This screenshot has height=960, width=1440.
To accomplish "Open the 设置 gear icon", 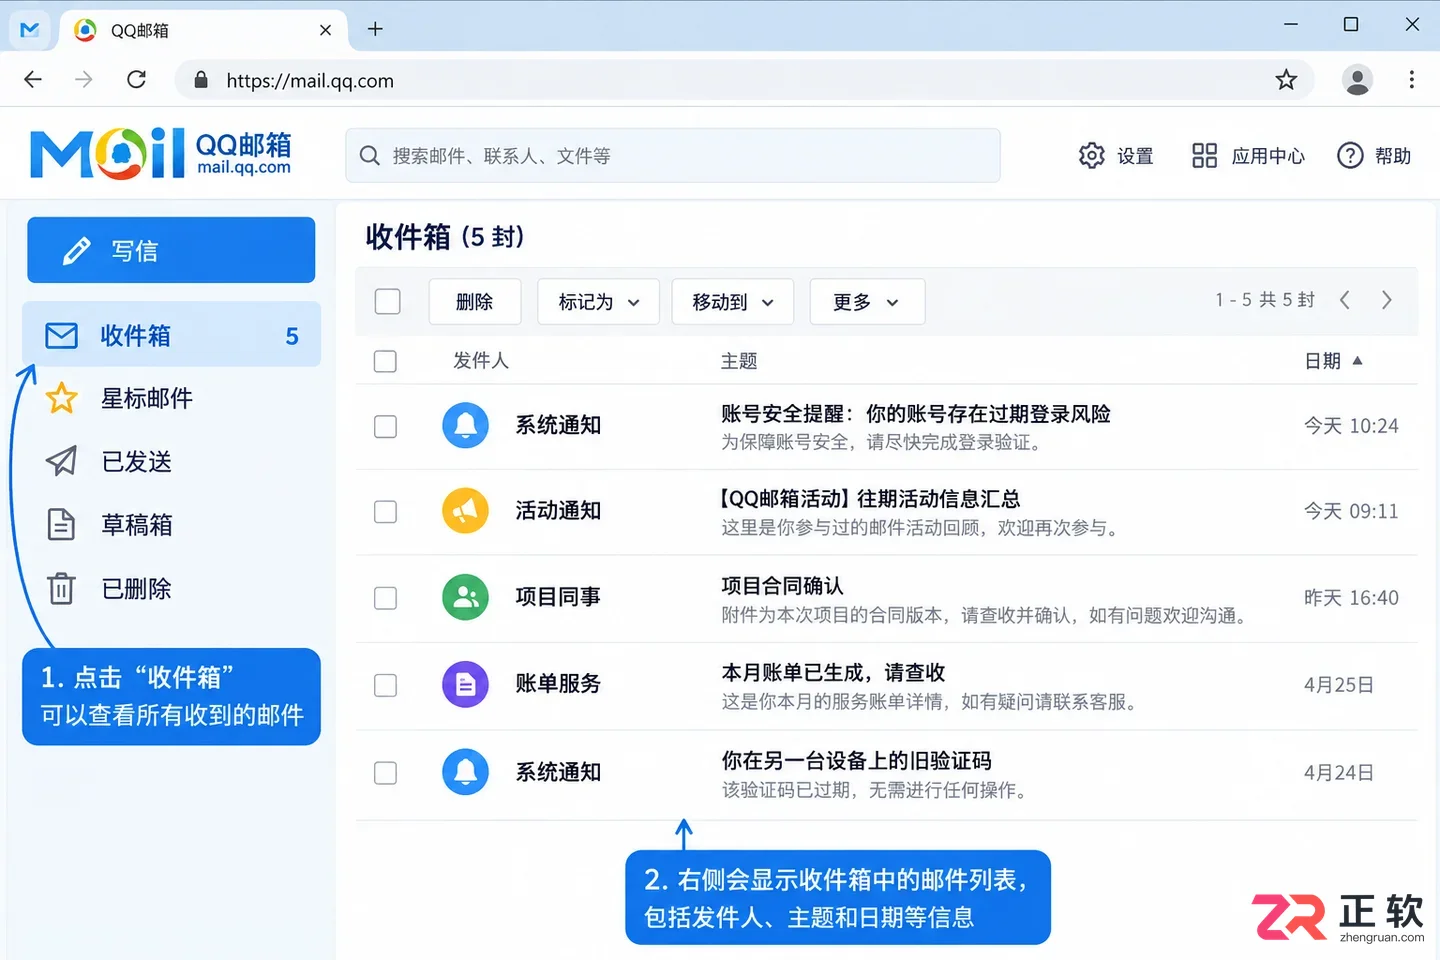I will tap(1091, 156).
